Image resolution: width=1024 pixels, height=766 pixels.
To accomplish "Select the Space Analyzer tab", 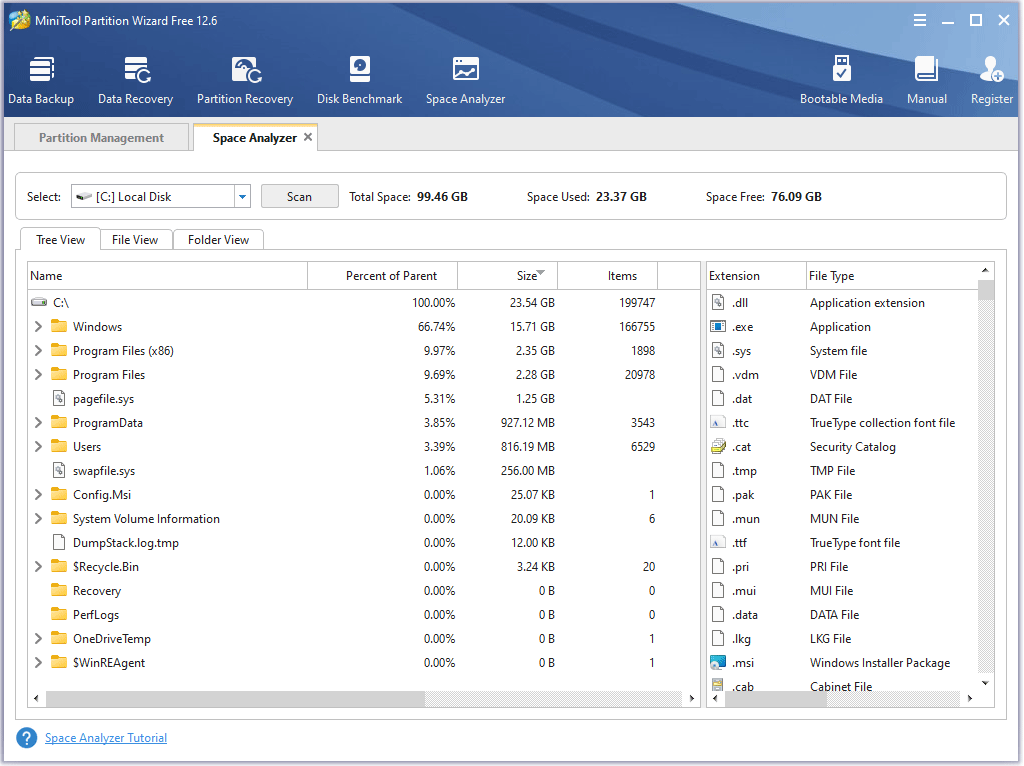I will click(254, 138).
